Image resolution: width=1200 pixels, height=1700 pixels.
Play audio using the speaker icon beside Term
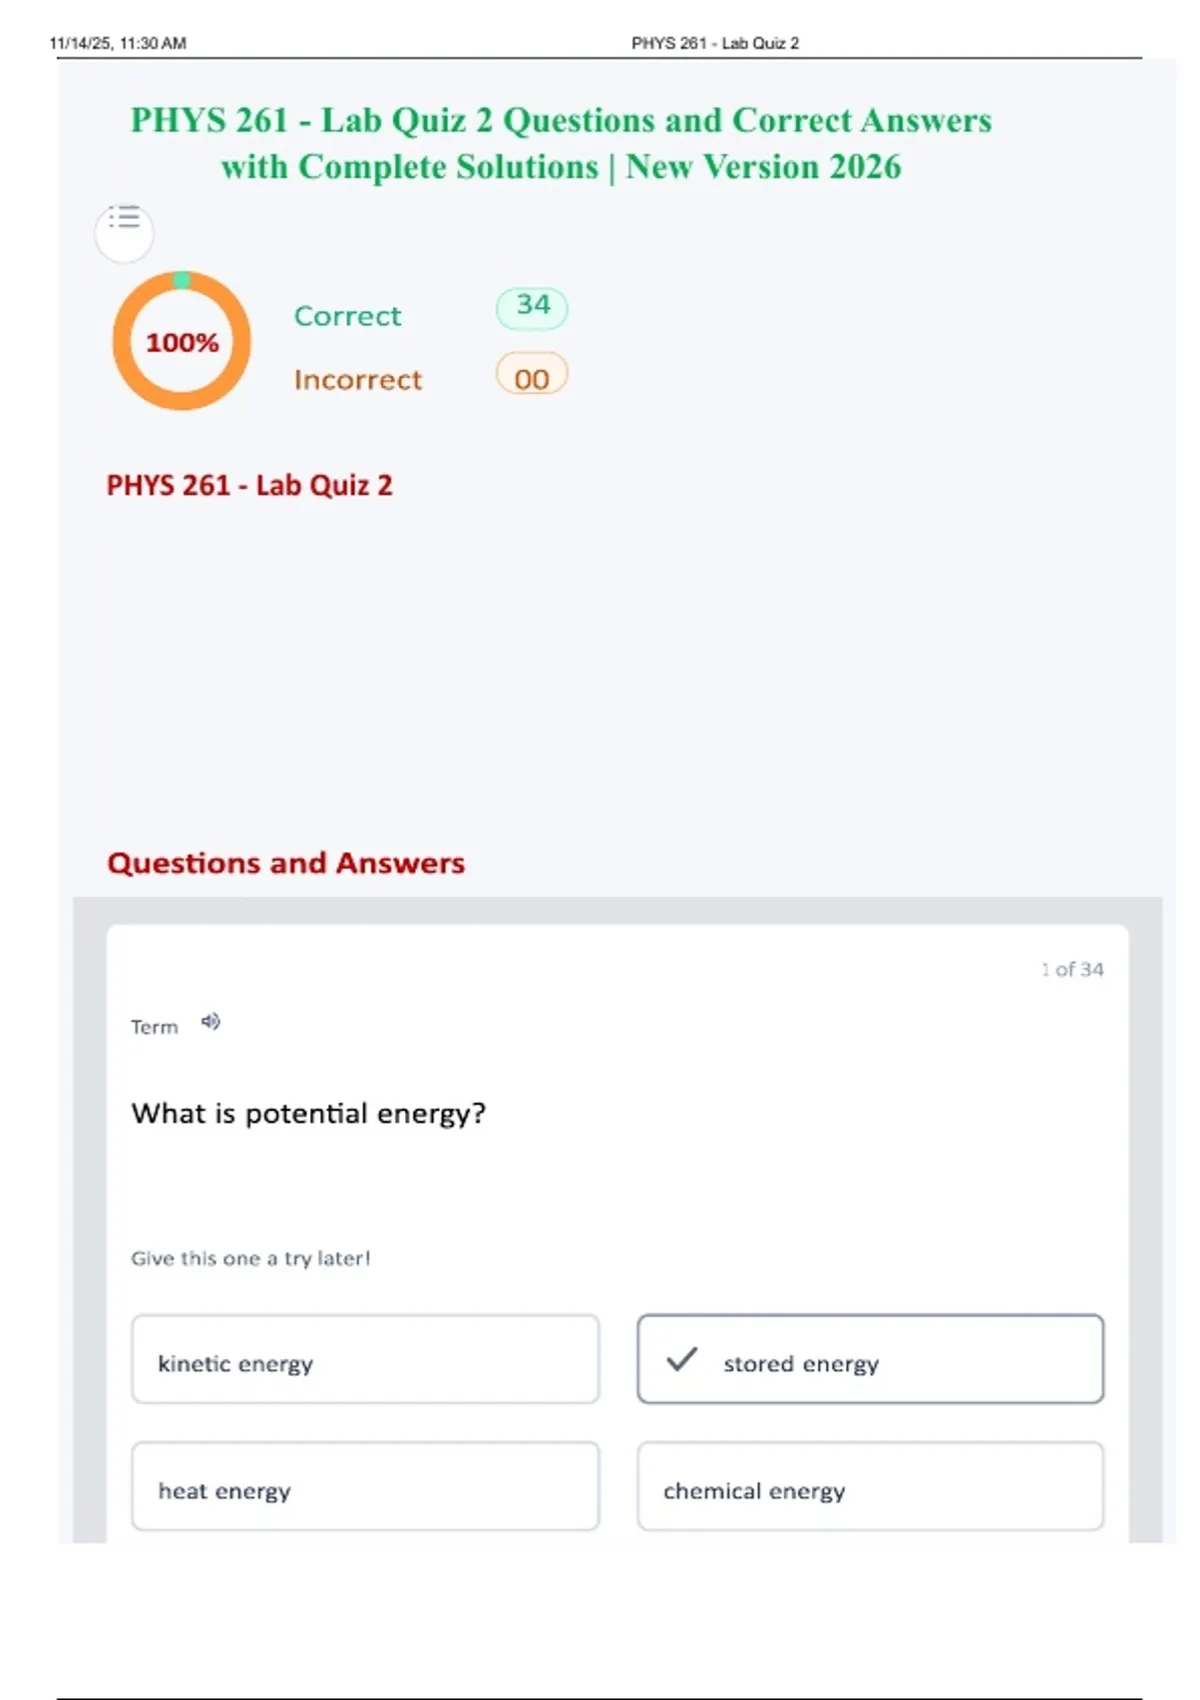pyautogui.click(x=210, y=1021)
